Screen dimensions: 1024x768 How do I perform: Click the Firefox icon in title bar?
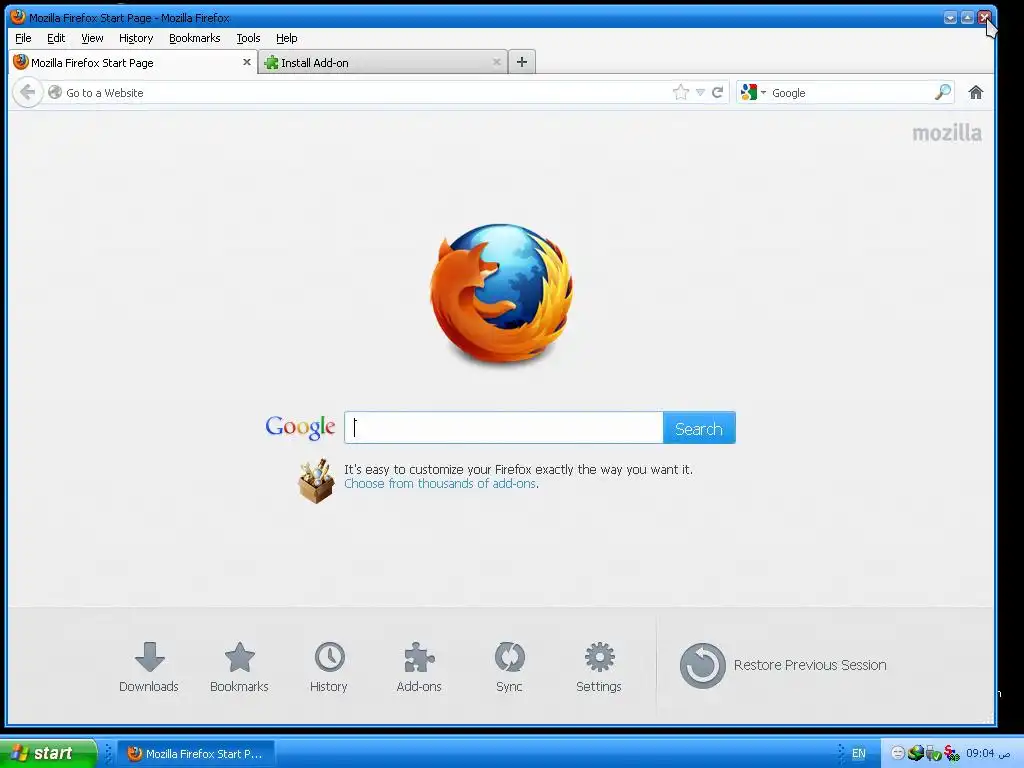pyautogui.click(x=18, y=17)
